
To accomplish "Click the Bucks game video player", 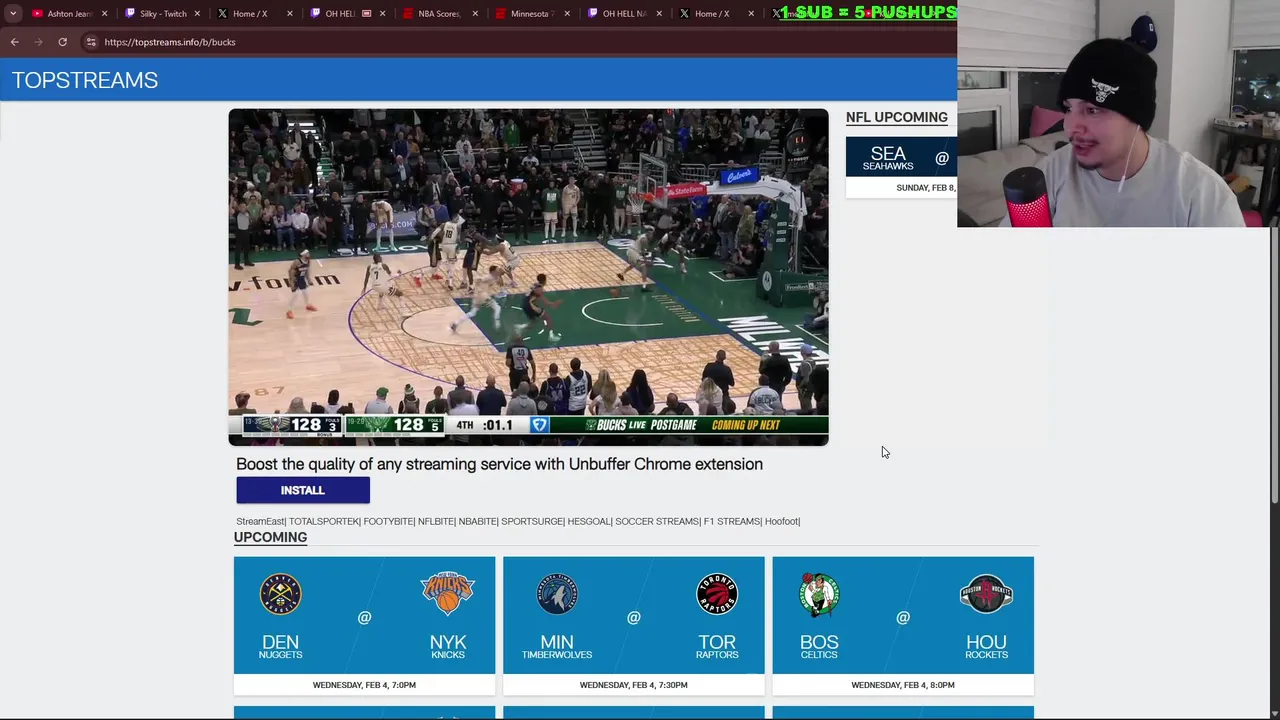I will (x=528, y=277).
